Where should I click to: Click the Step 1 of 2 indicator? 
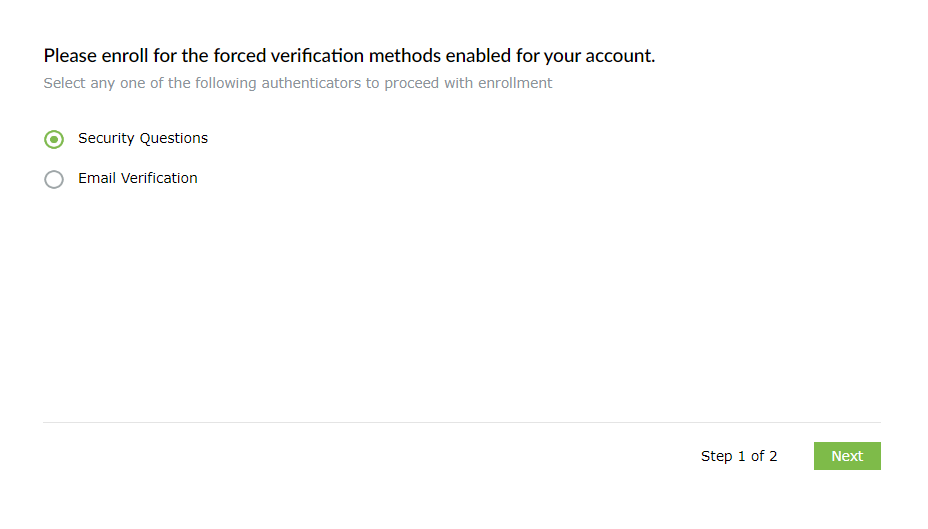[x=739, y=456]
